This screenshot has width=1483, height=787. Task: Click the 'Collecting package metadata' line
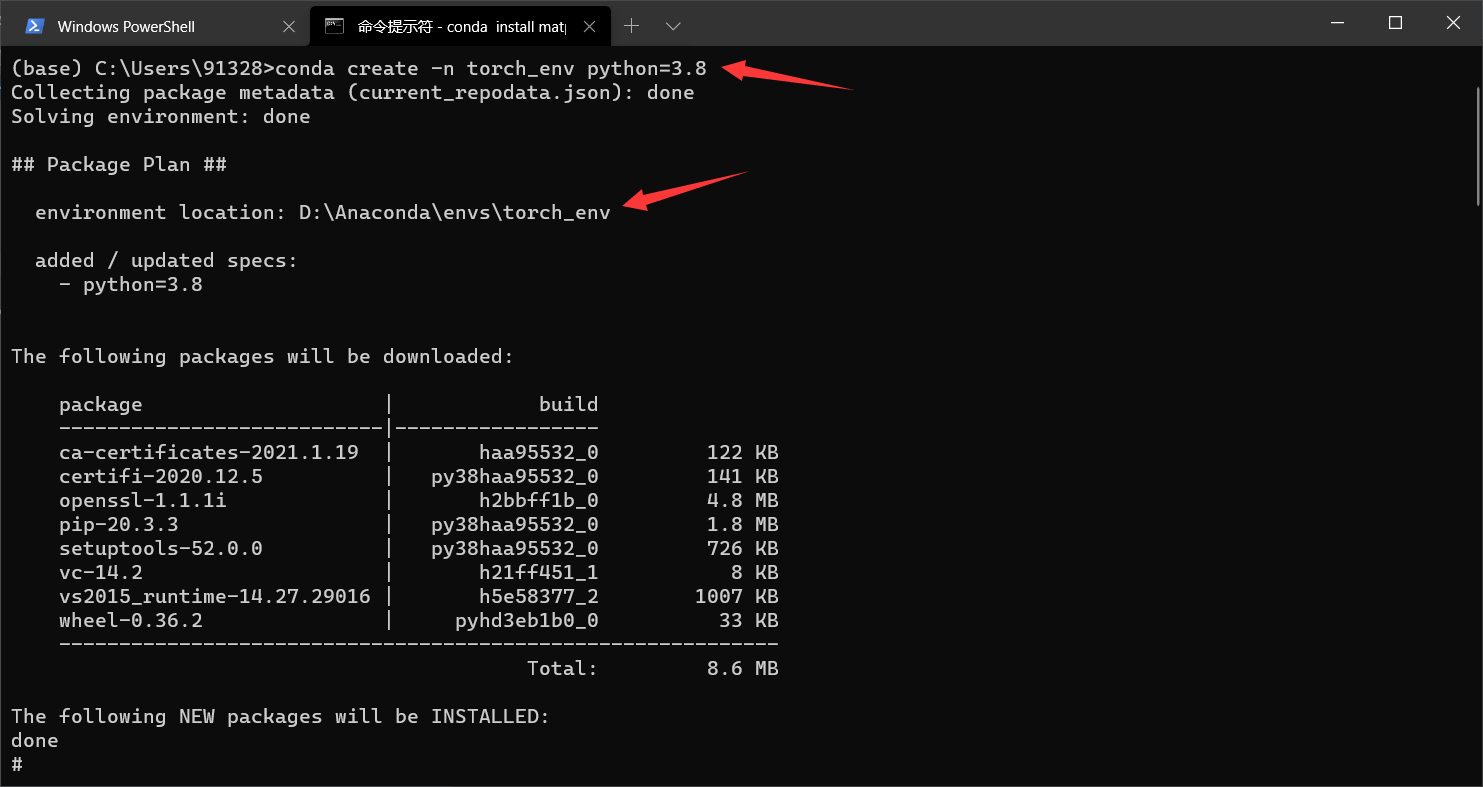(353, 93)
